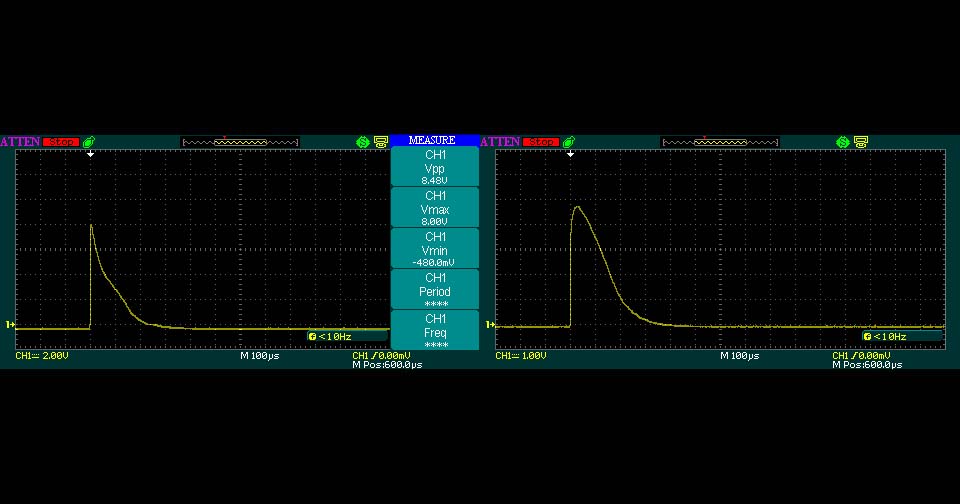Click the white trigger position arrow on 1.00V screen
Screen dimensions: 960x504
pyautogui.click(x=571, y=154)
